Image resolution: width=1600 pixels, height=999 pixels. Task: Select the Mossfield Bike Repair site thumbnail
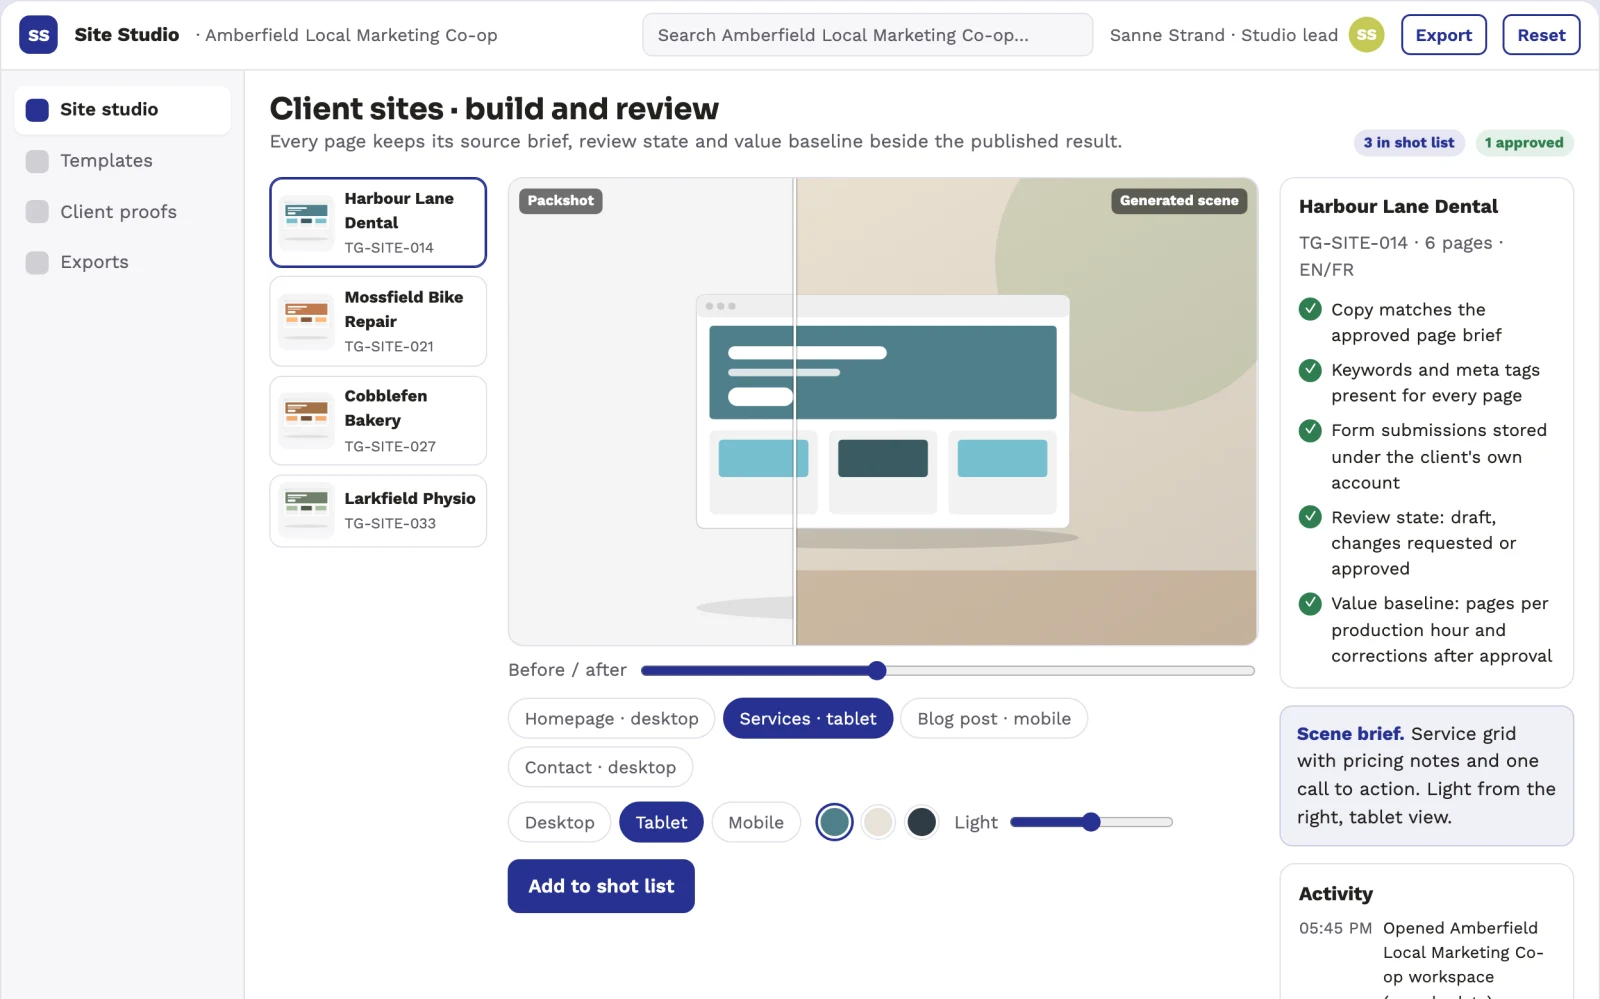coord(306,321)
